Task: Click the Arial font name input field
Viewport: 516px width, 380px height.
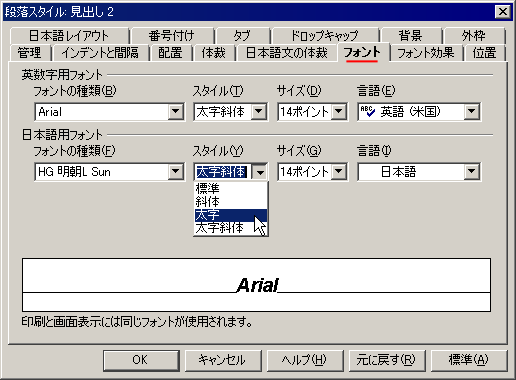Action: (102, 112)
